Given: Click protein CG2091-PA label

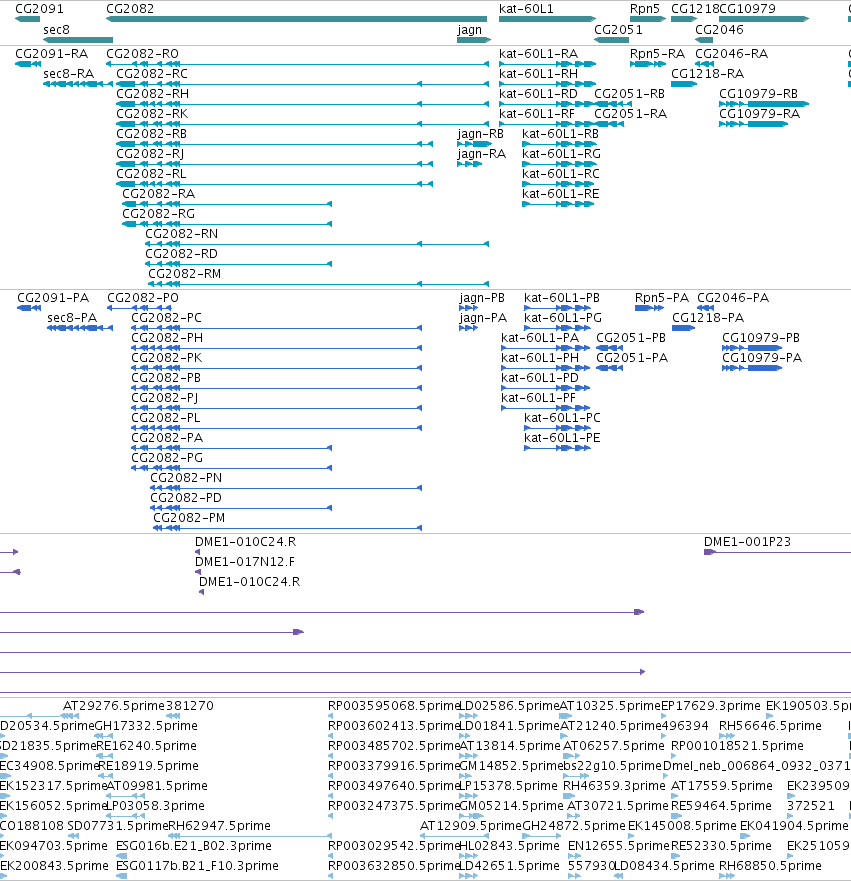Looking at the screenshot, I should [53, 298].
